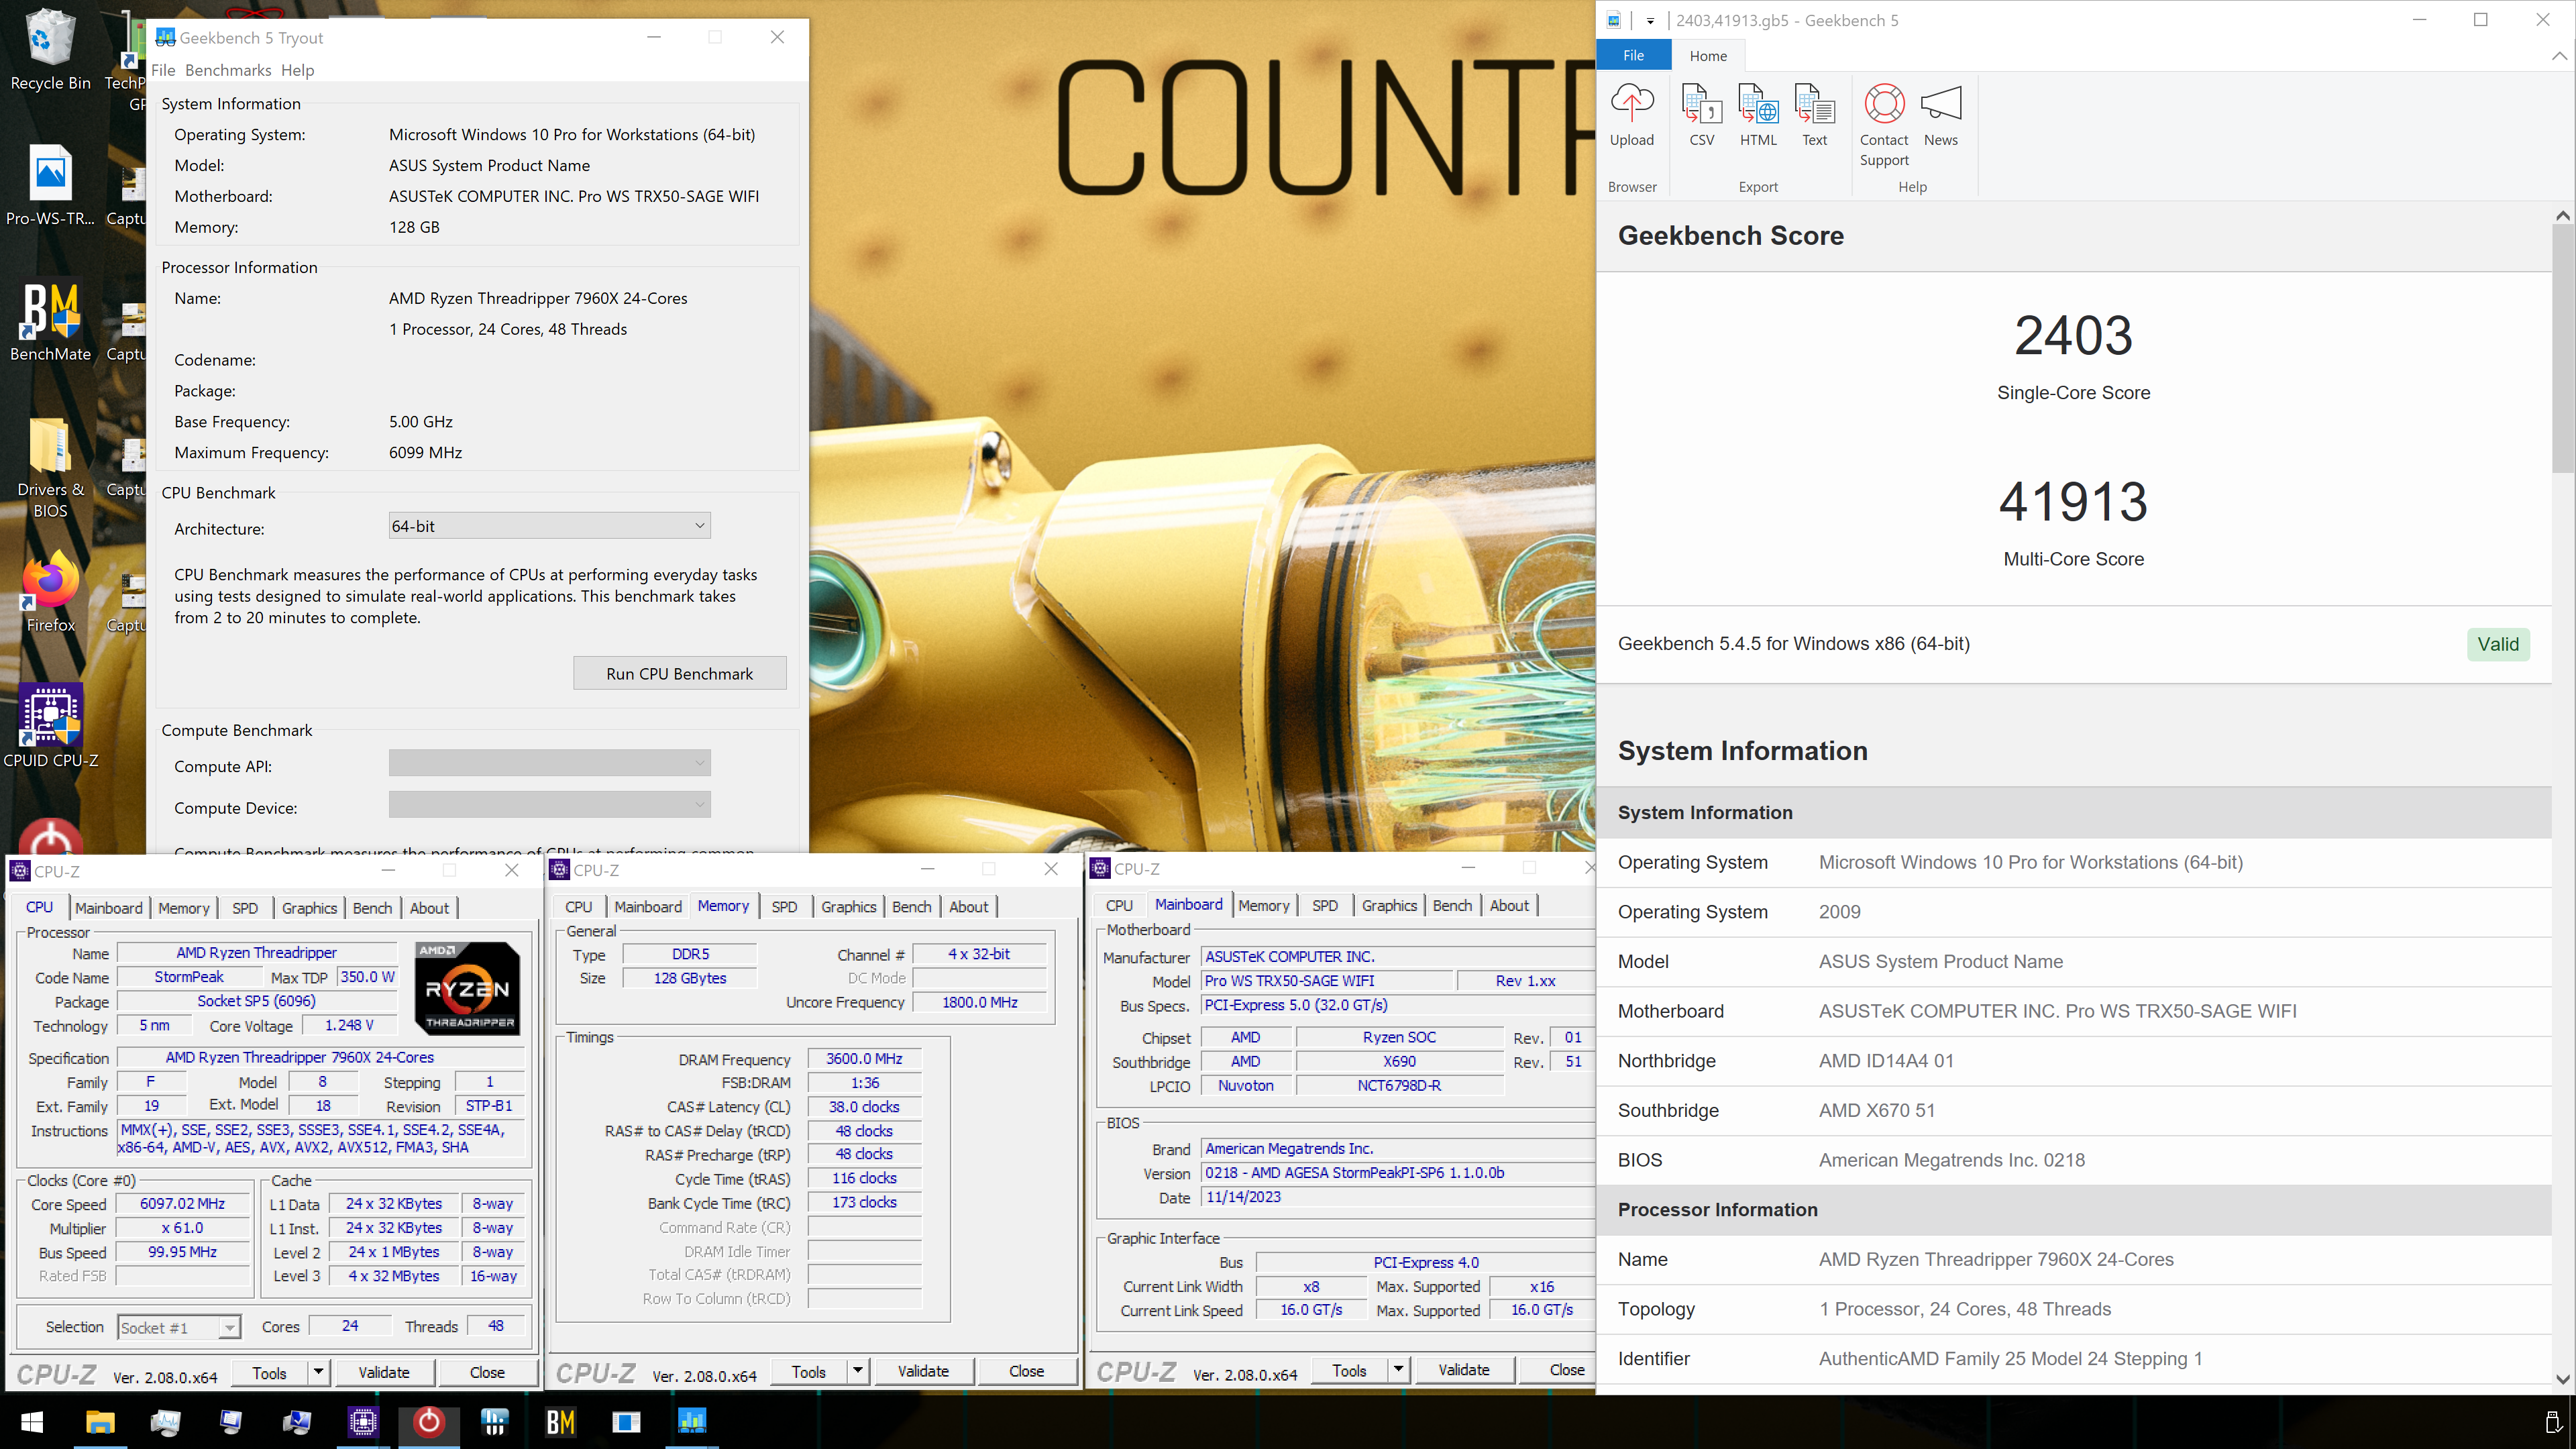2576x1449 pixels.
Task: Open the Compute API dropdown
Action: point(549,763)
